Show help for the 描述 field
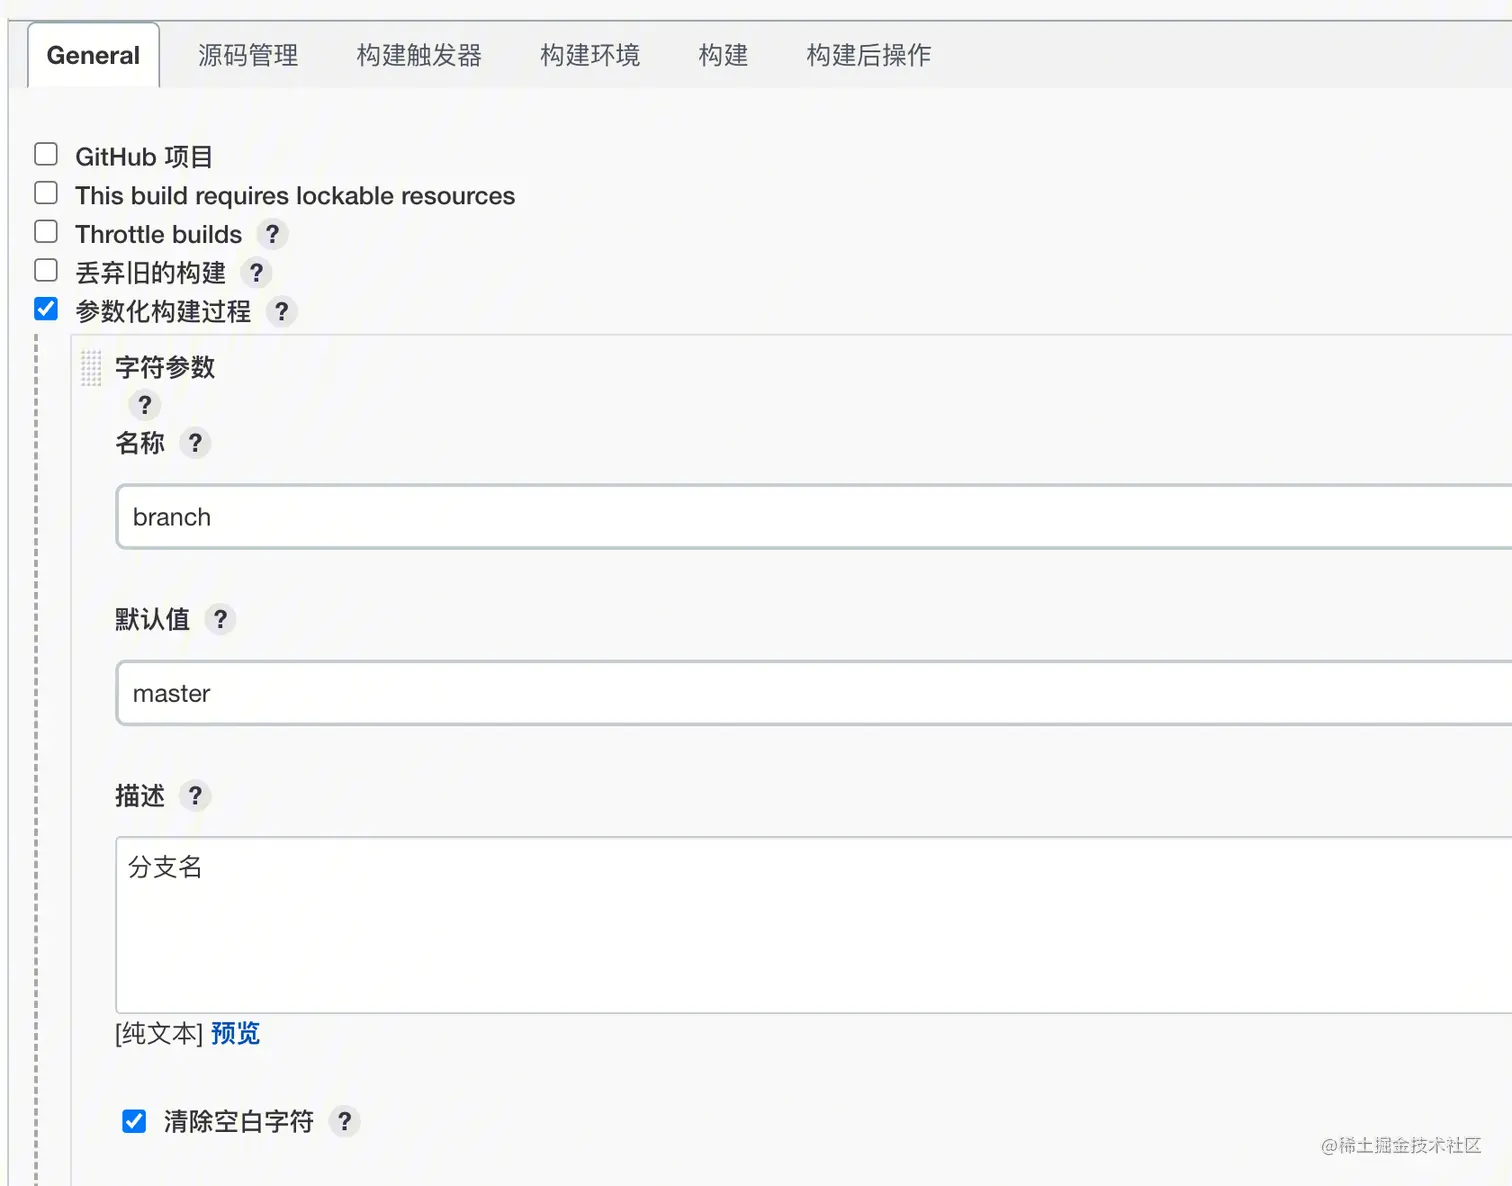Image resolution: width=1512 pixels, height=1186 pixels. pos(195,796)
